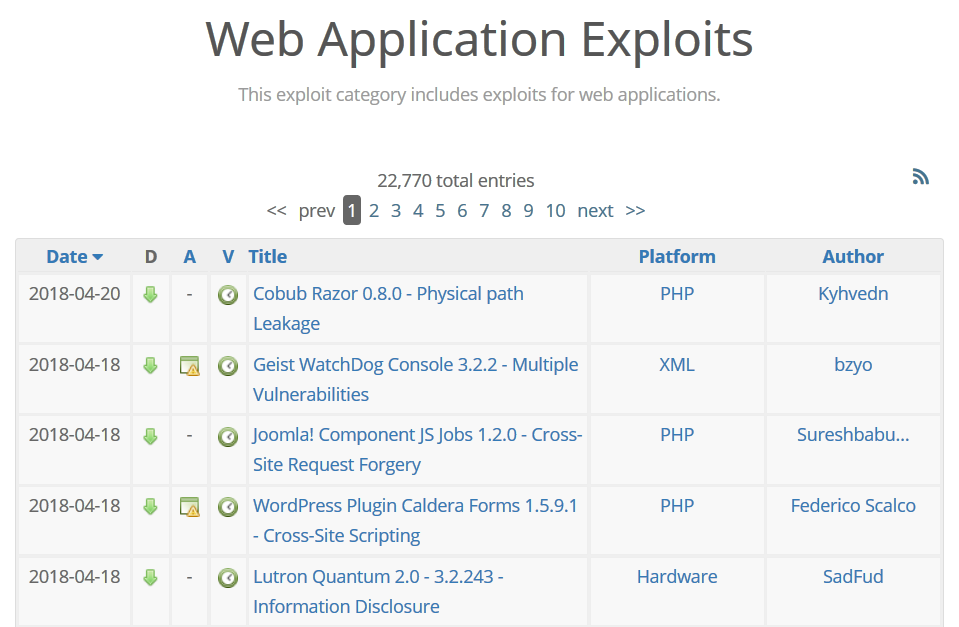This screenshot has height=627, width=959.
Task: Select 2018-04-18 date in Lutron Quantum row
Action: [75, 577]
